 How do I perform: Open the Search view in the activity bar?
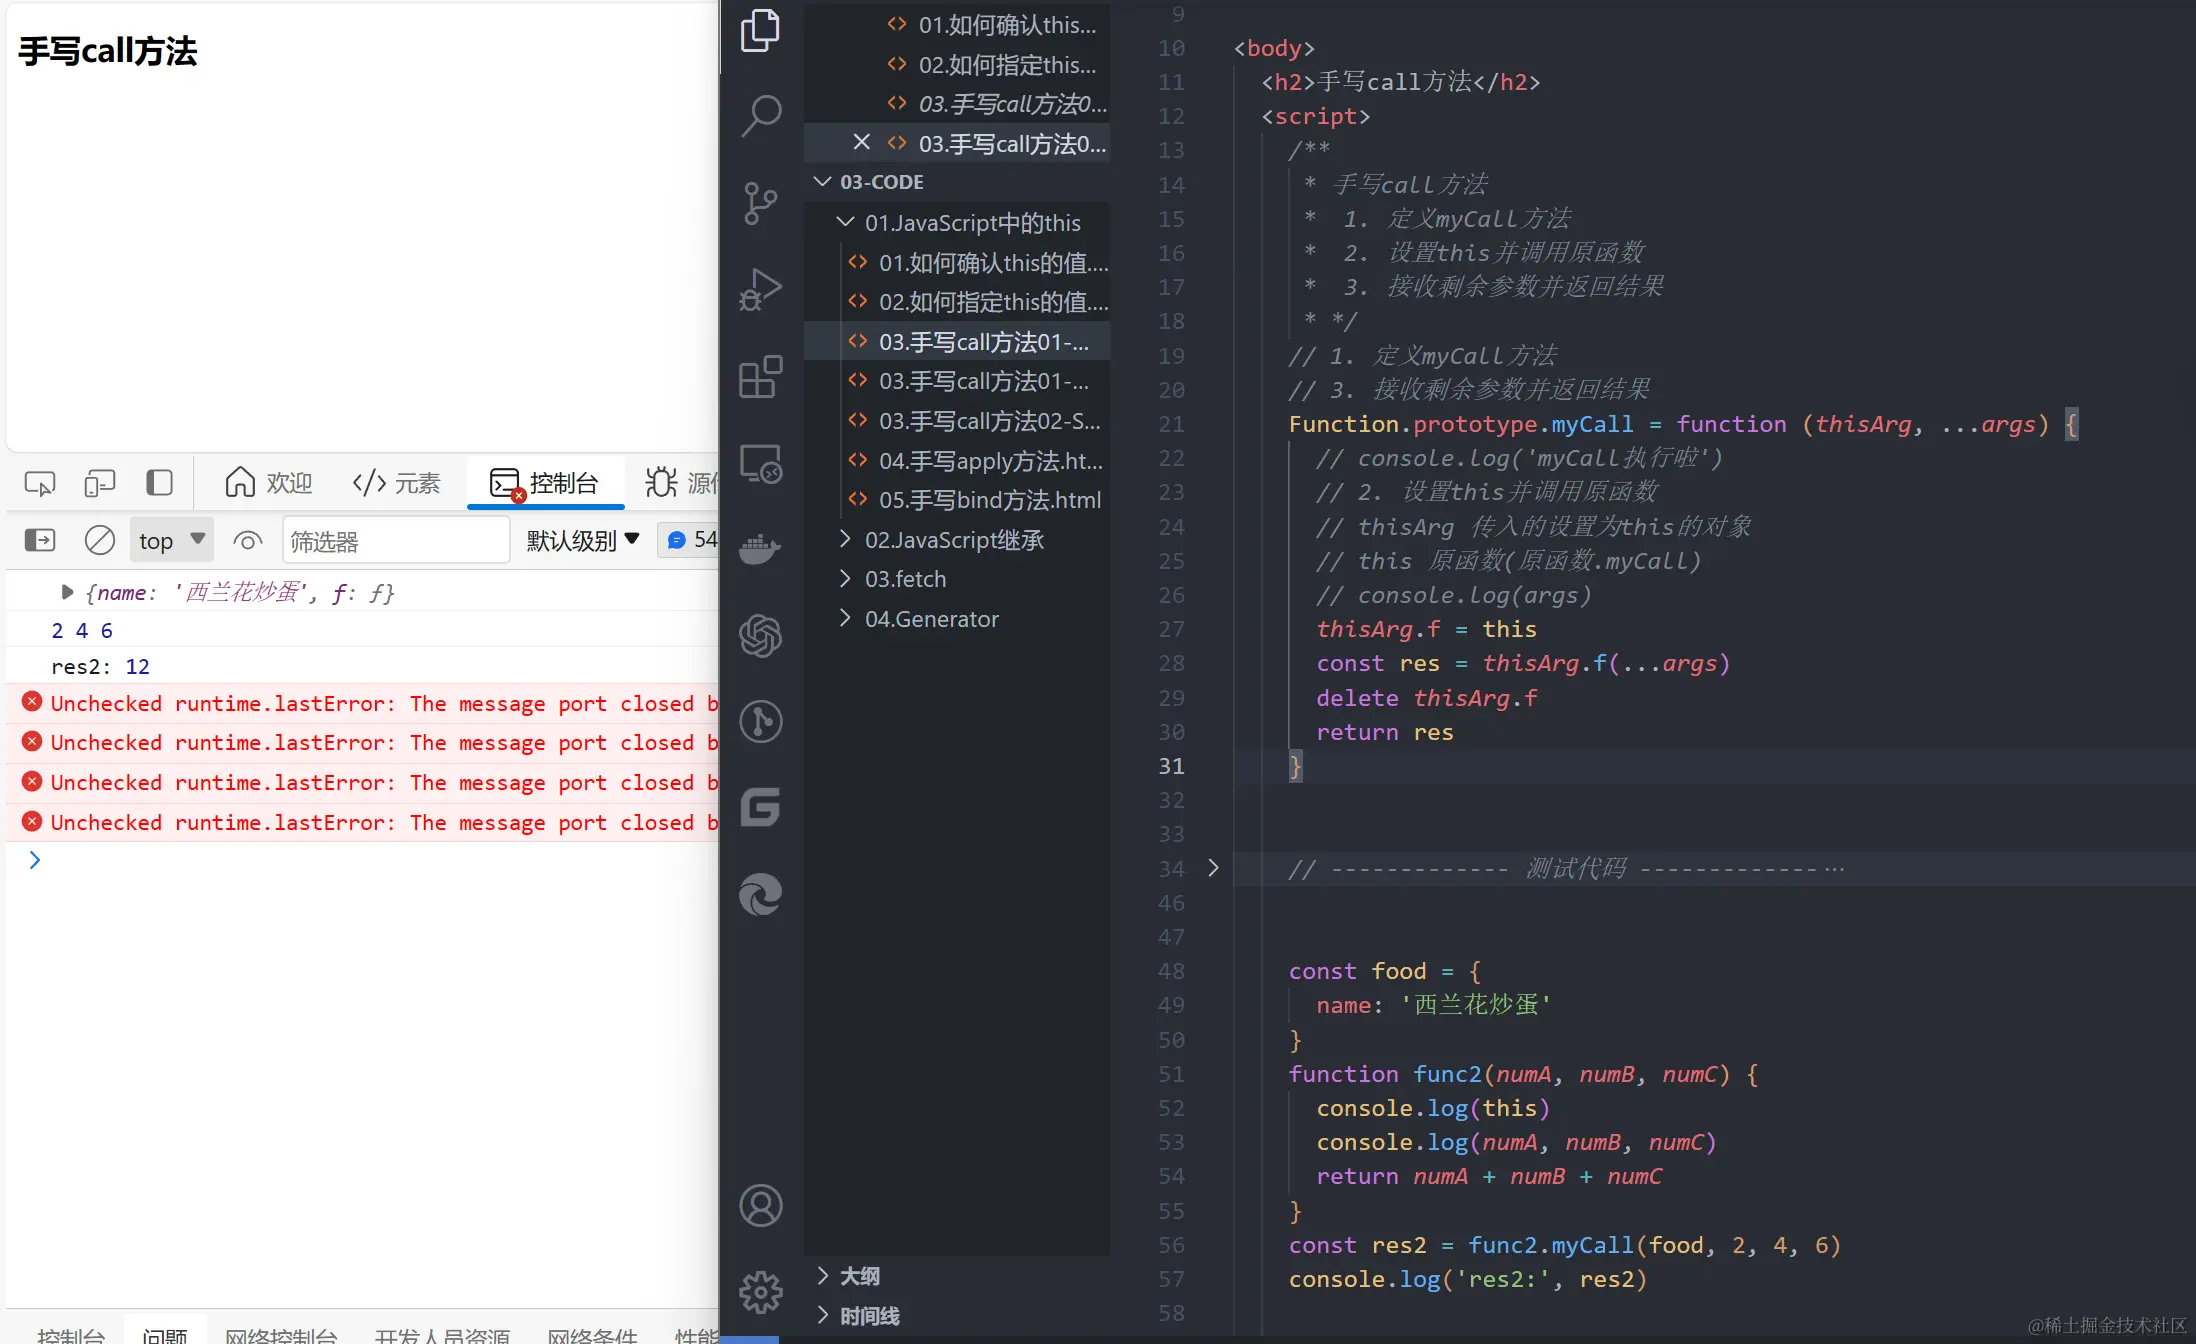coord(760,116)
